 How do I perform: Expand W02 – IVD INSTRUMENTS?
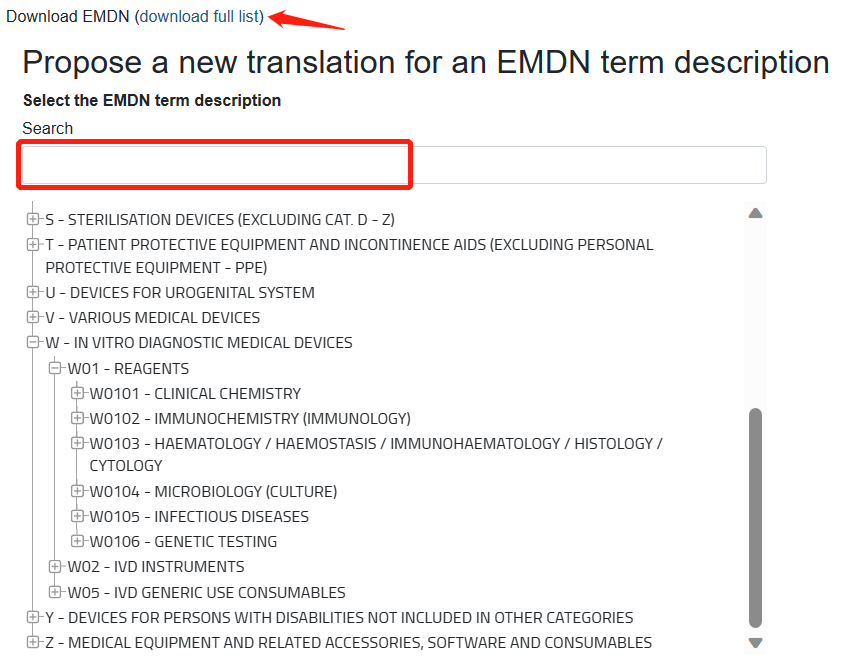tap(56, 566)
